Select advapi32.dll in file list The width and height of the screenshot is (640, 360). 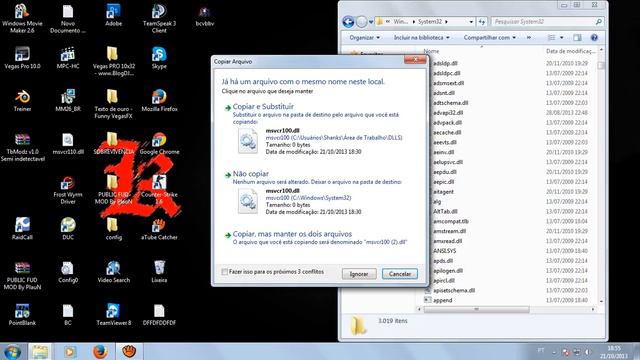pos(448,113)
